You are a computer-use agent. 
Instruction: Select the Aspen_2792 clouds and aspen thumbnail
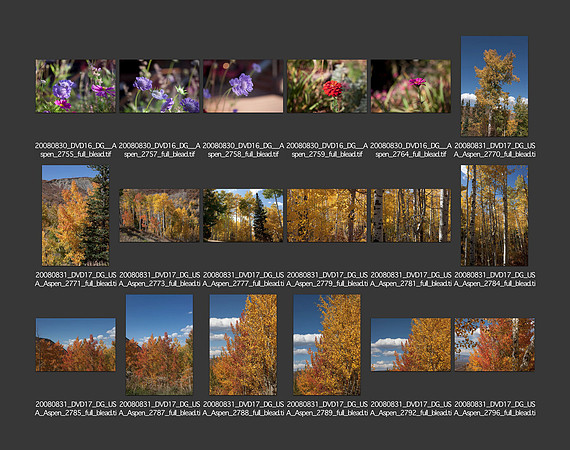pos(411,345)
